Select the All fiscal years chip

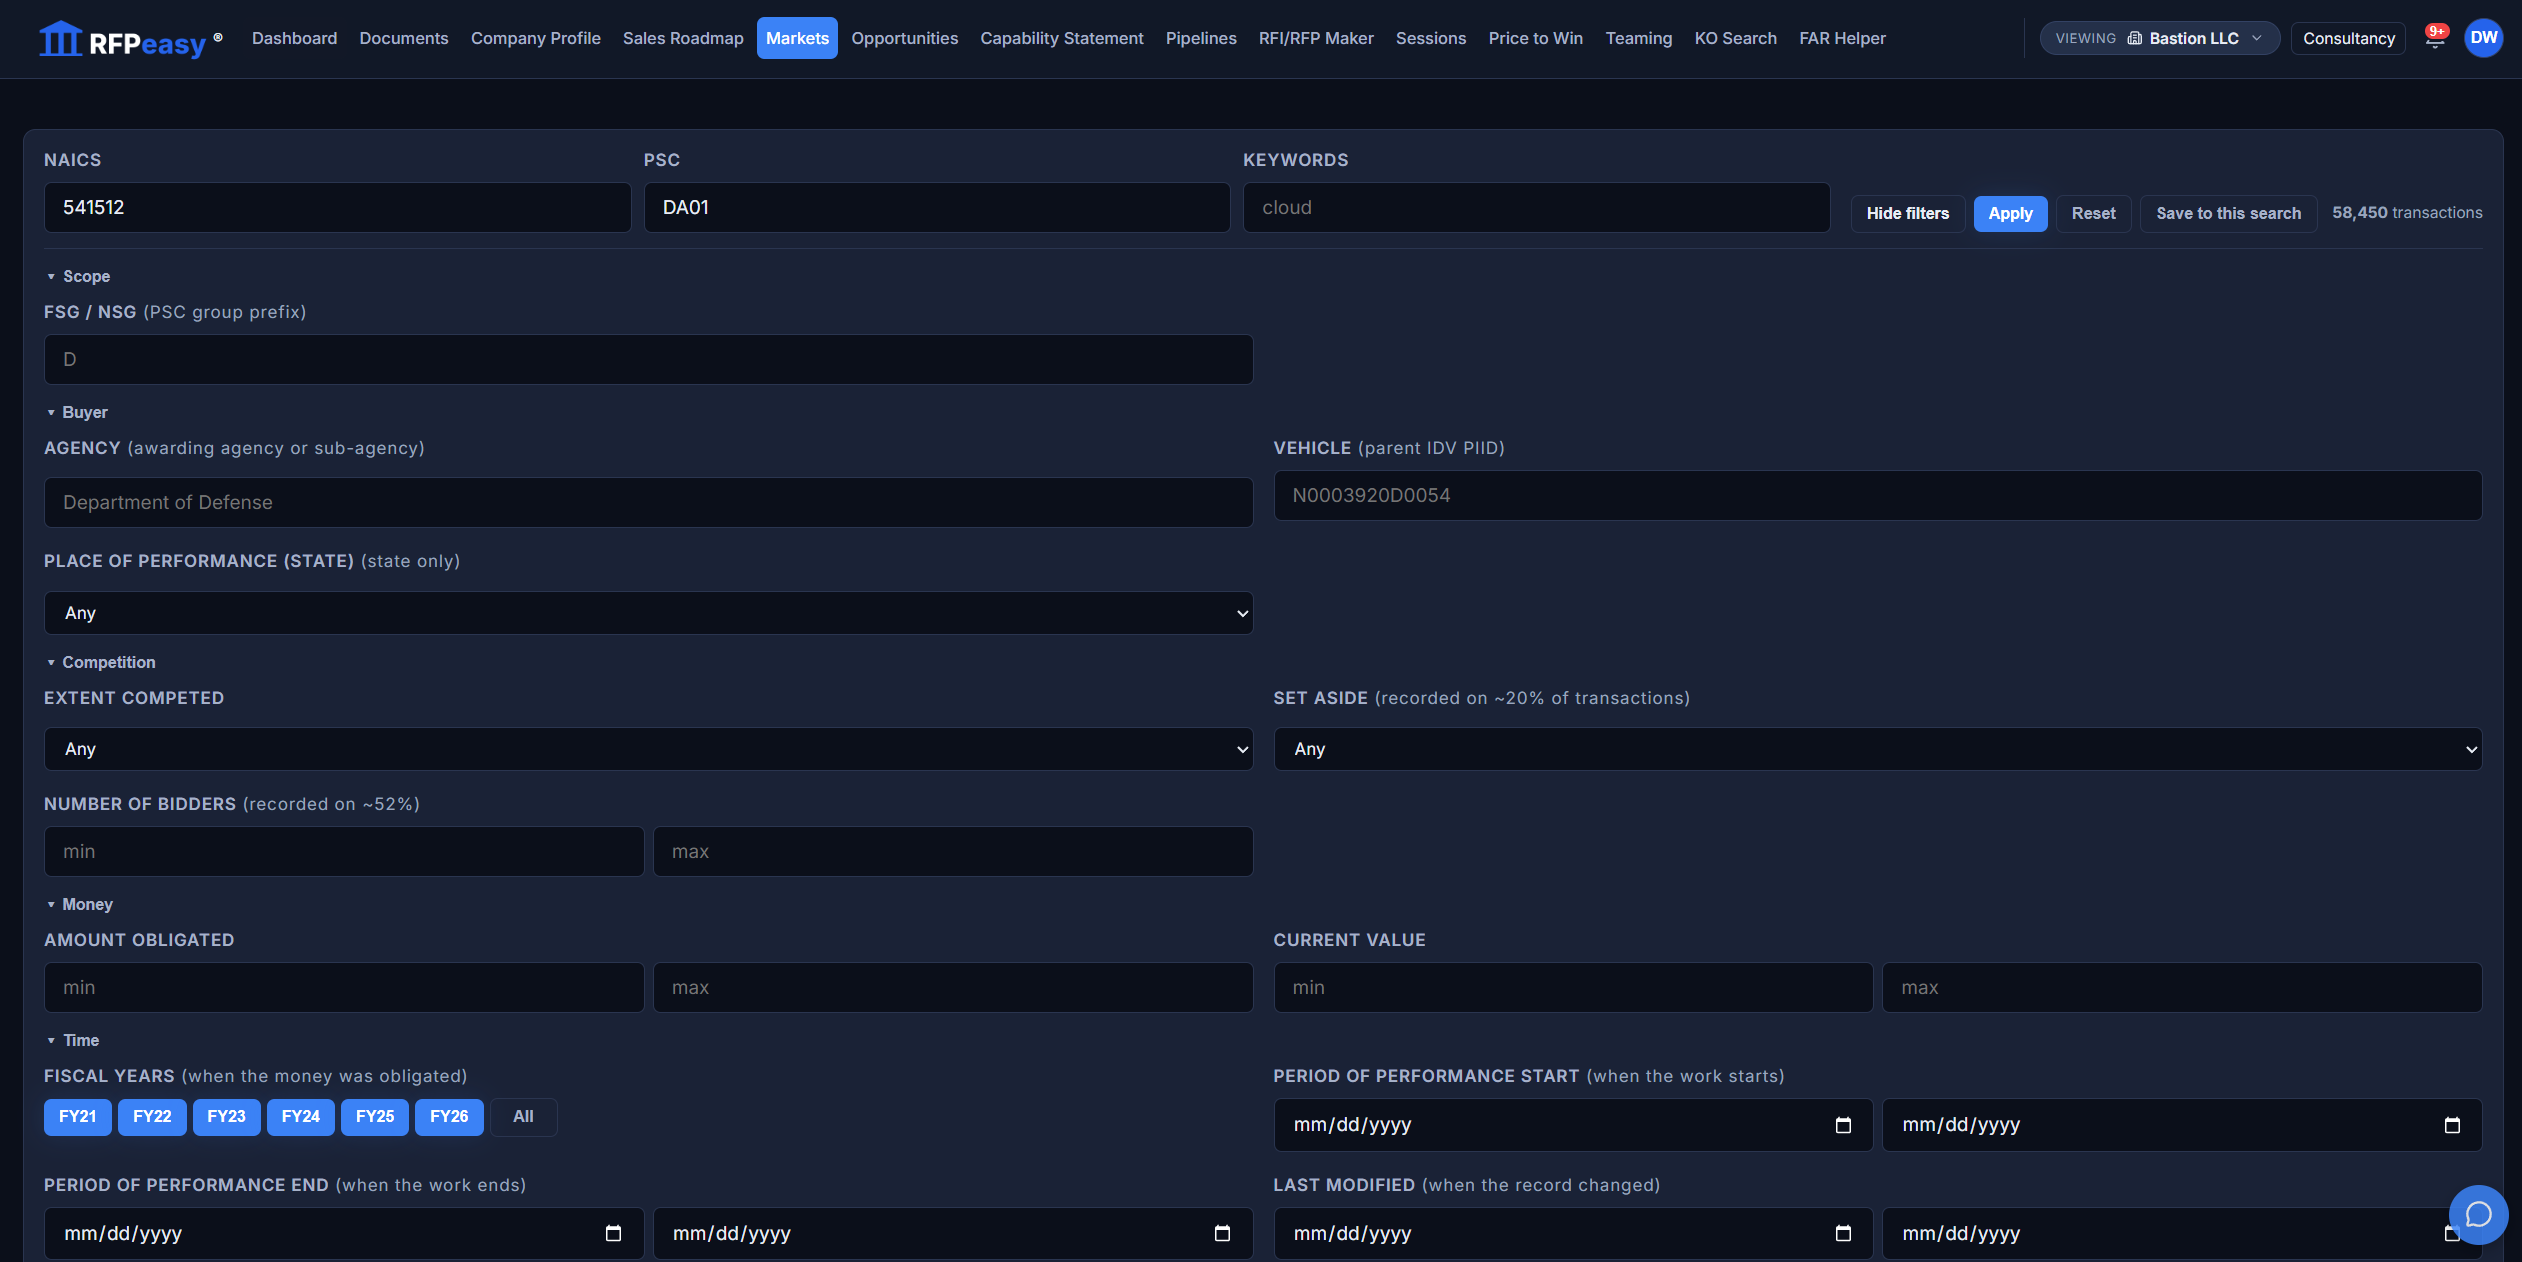(523, 1116)
